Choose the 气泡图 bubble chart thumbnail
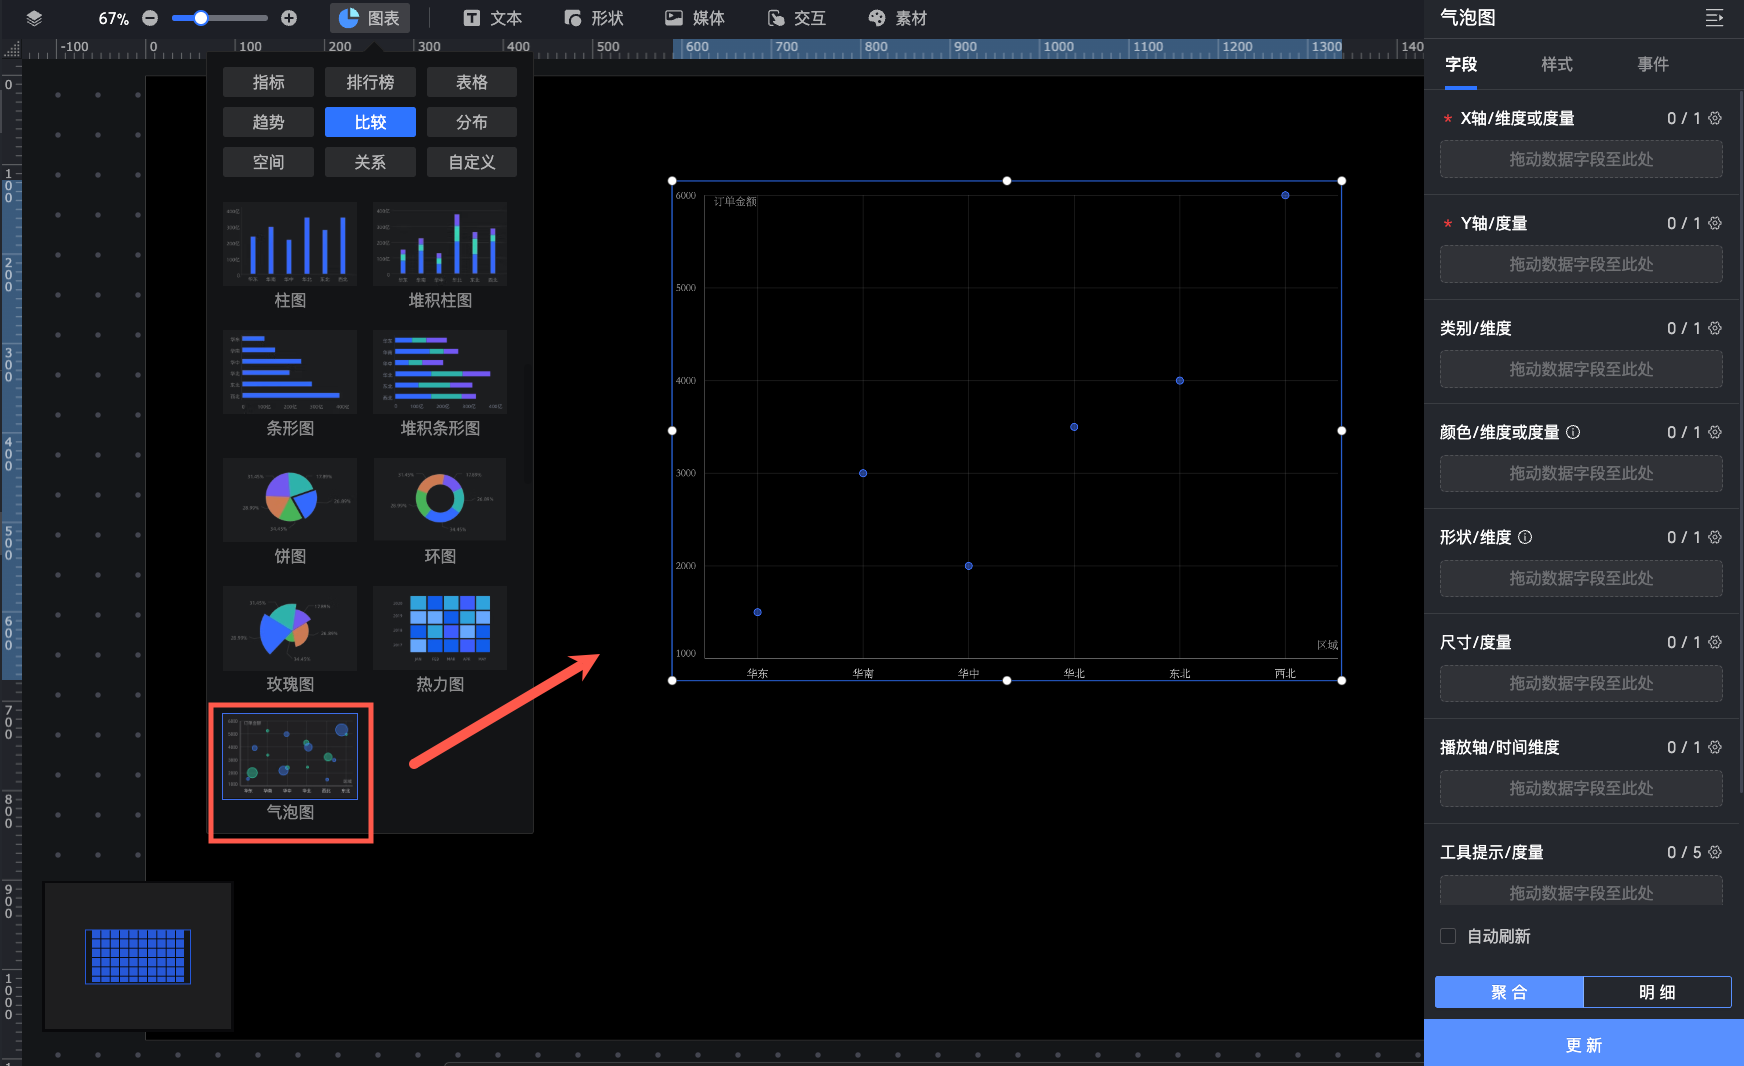This screenshot has width=1744, height=1066. point(290,756)
